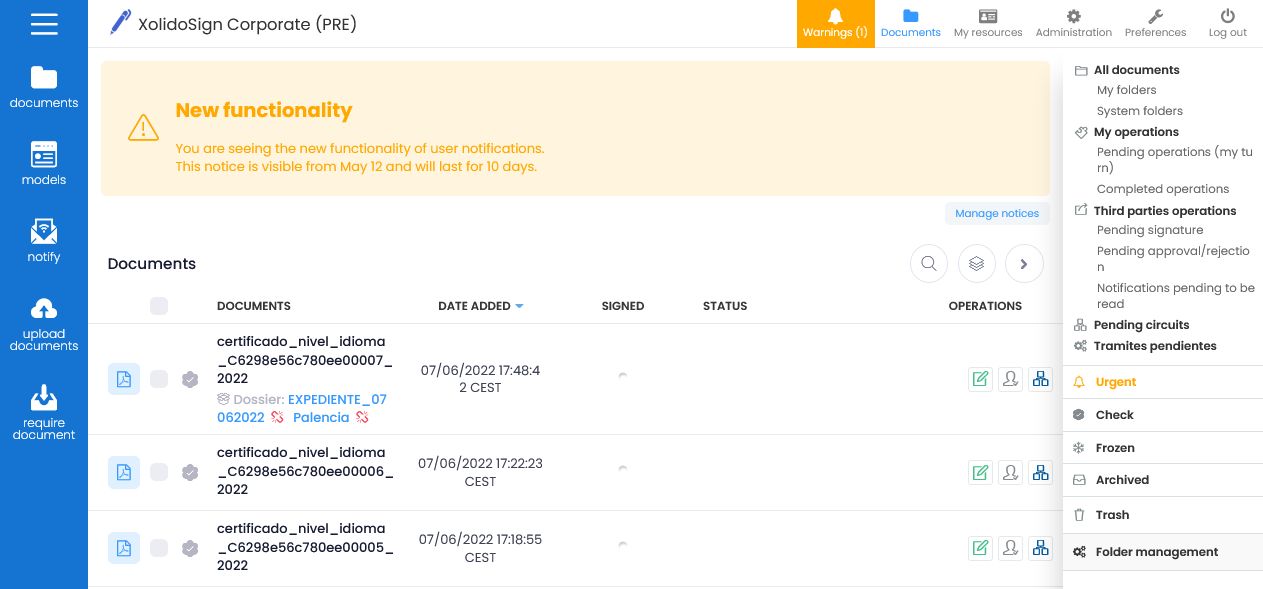Click Log out
The image size is (1263, 589).
pyautogui.click(x=1228, y=24)
